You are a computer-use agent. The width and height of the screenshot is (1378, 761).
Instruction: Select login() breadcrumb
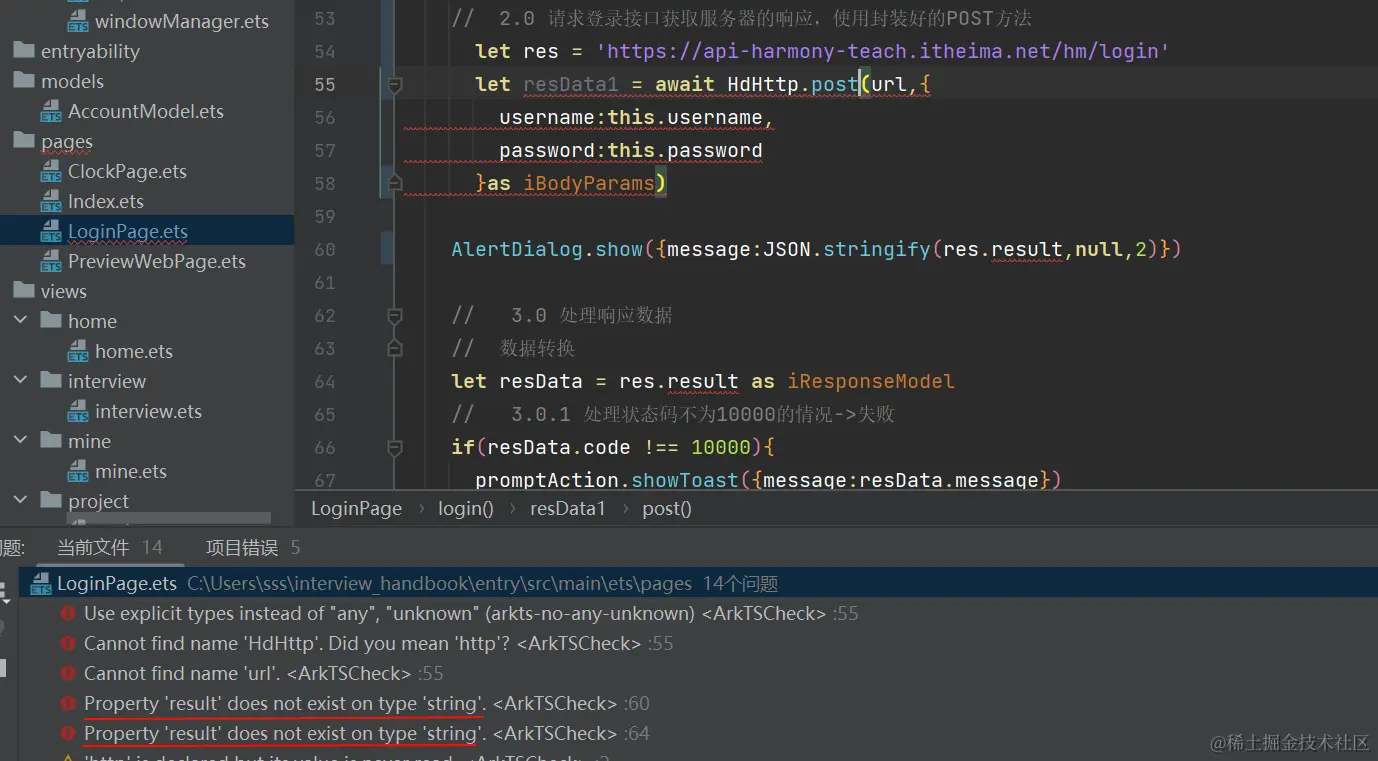466,508
